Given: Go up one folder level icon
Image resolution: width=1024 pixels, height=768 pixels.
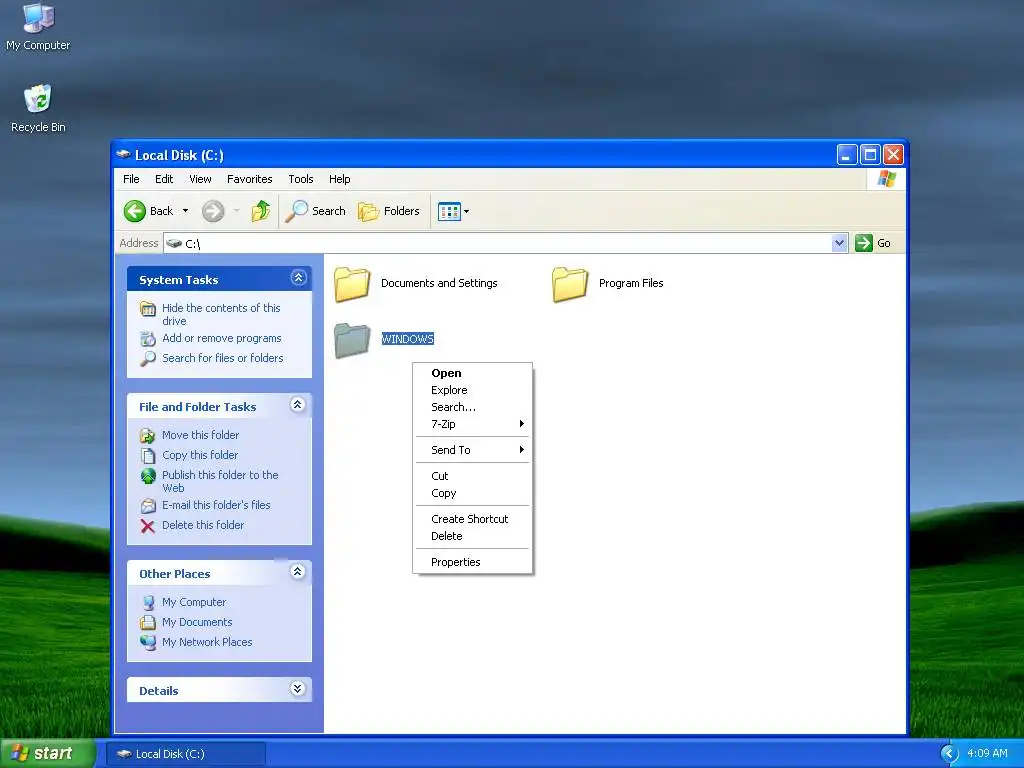Looking at the screenshot, I should click(261, 211).
